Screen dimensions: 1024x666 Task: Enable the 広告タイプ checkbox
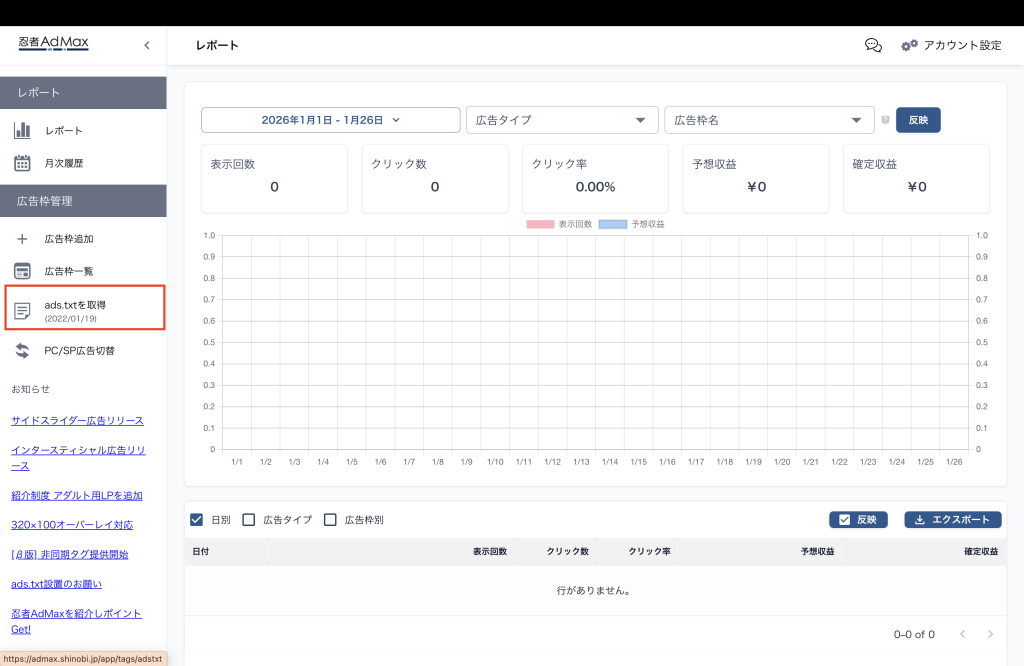(249, 520)
